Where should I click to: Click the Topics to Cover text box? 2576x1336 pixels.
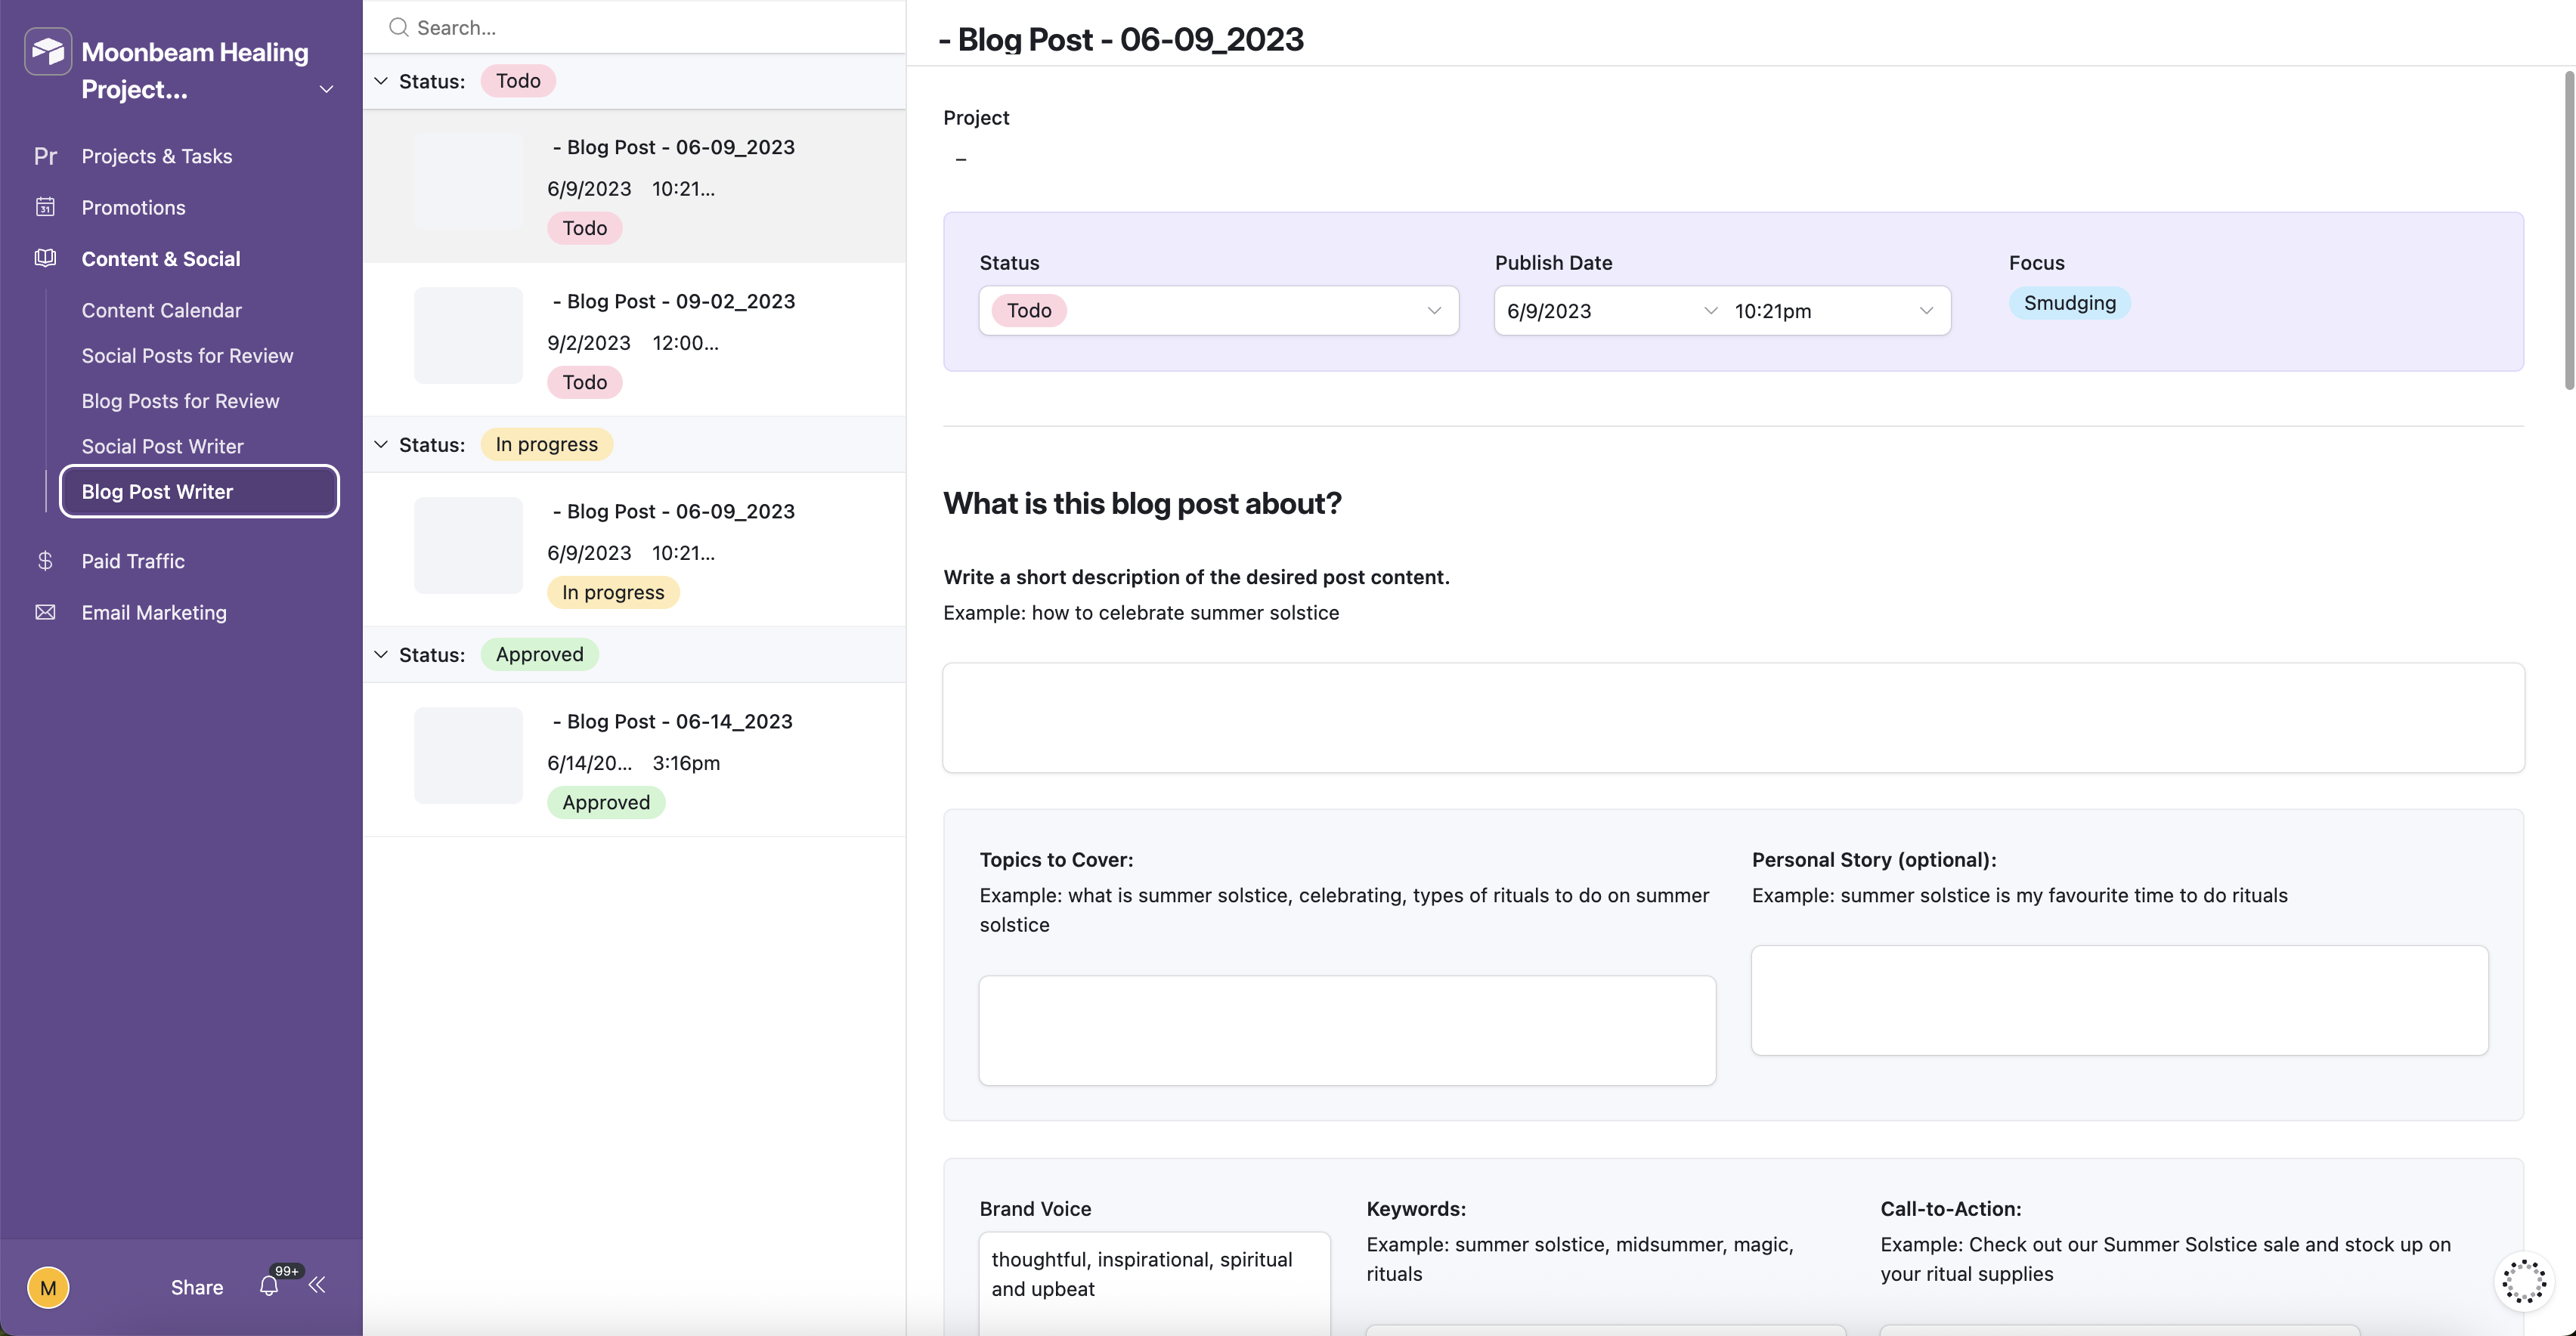[1347, 1030]
